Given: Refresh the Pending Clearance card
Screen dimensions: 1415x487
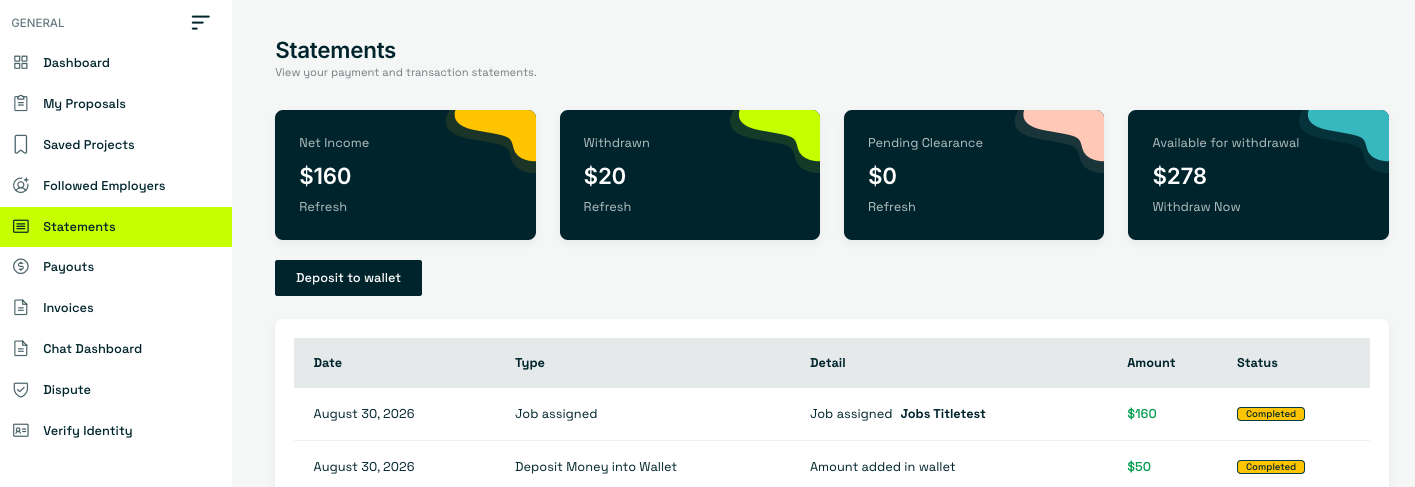Looking at the screenshot, I should point(892,207).
